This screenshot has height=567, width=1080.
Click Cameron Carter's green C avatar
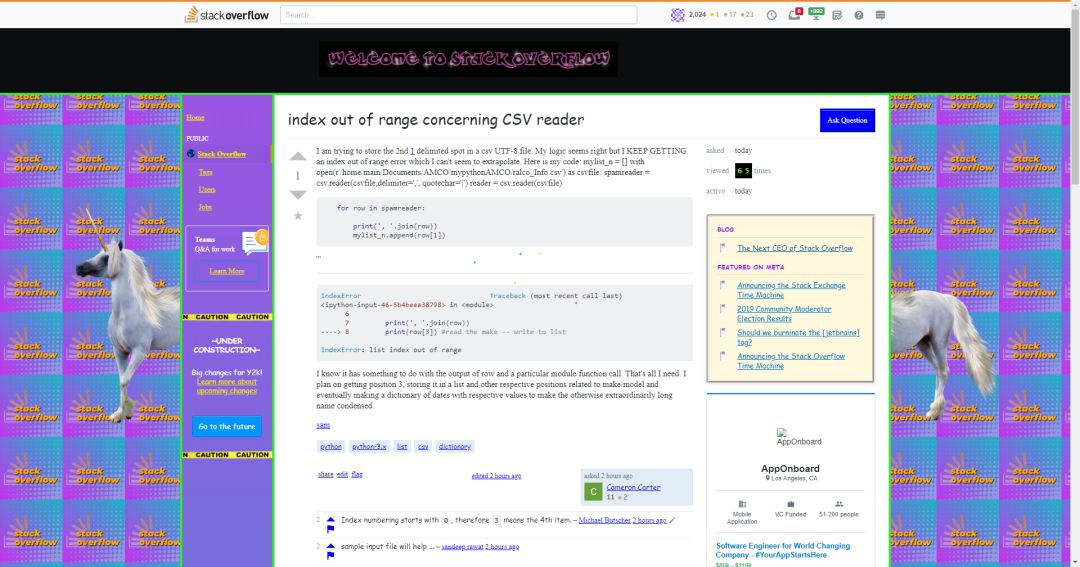coord(593,491)
